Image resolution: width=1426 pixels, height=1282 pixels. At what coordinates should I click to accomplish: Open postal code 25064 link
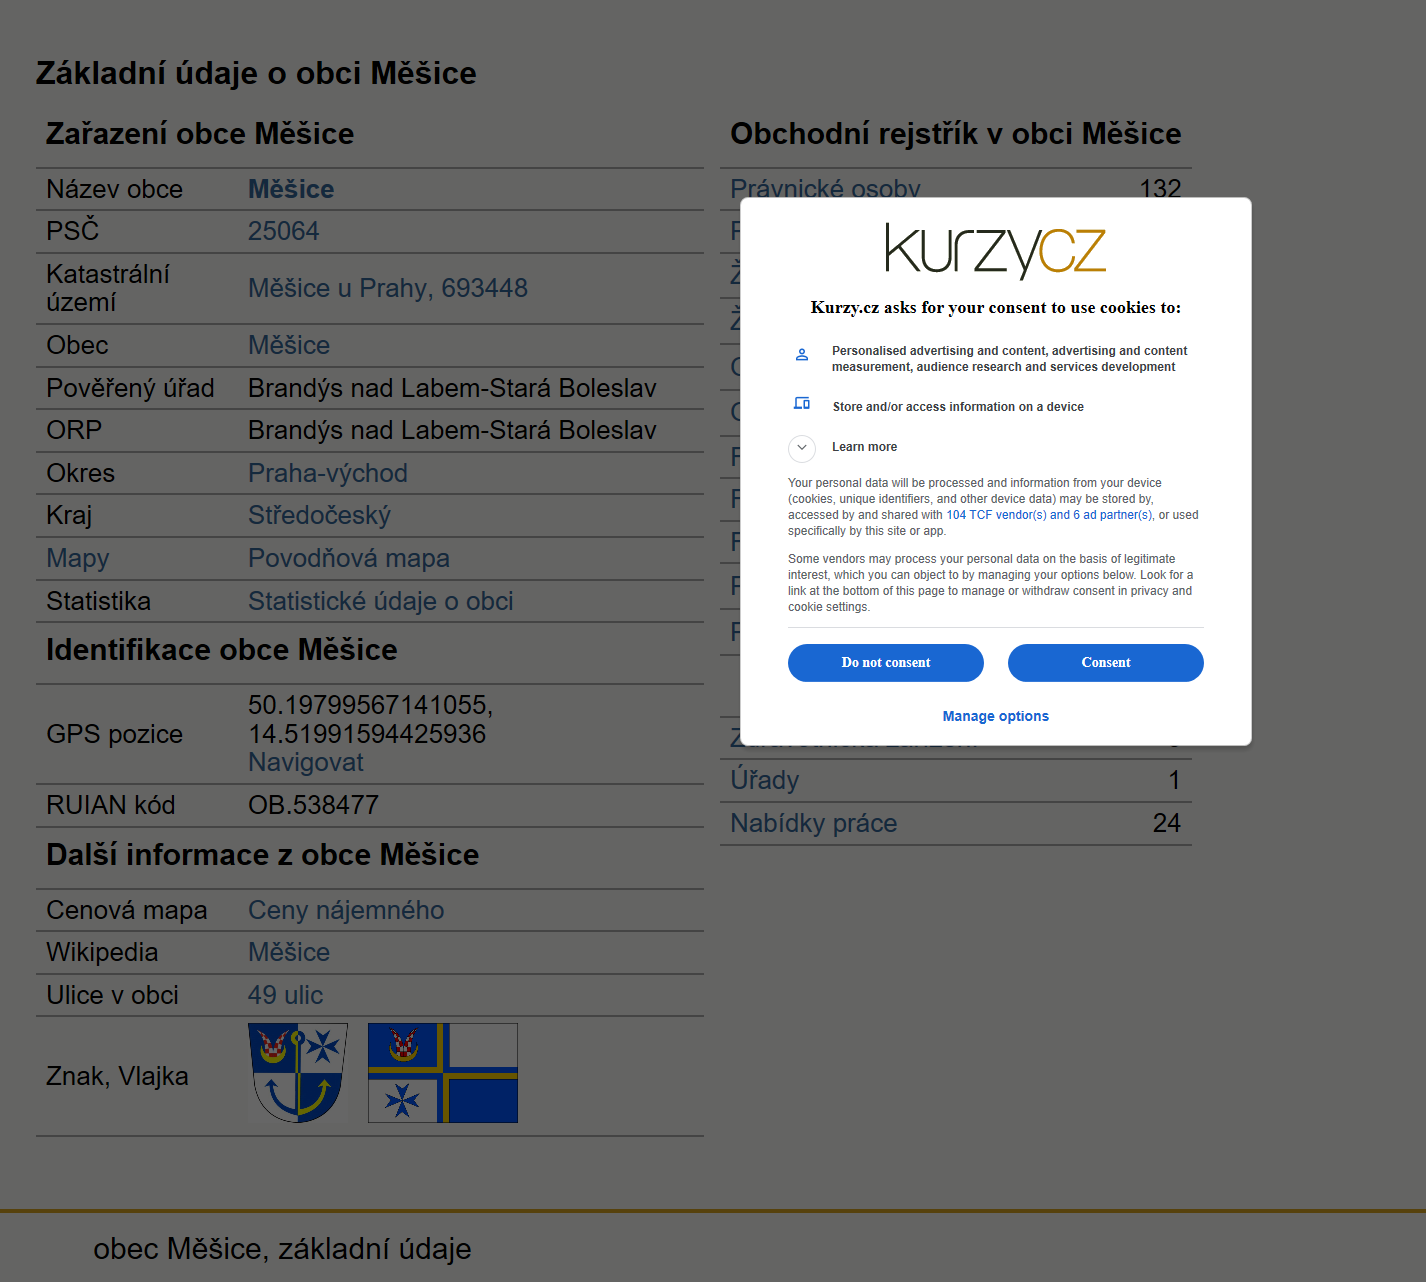(284, 231)
